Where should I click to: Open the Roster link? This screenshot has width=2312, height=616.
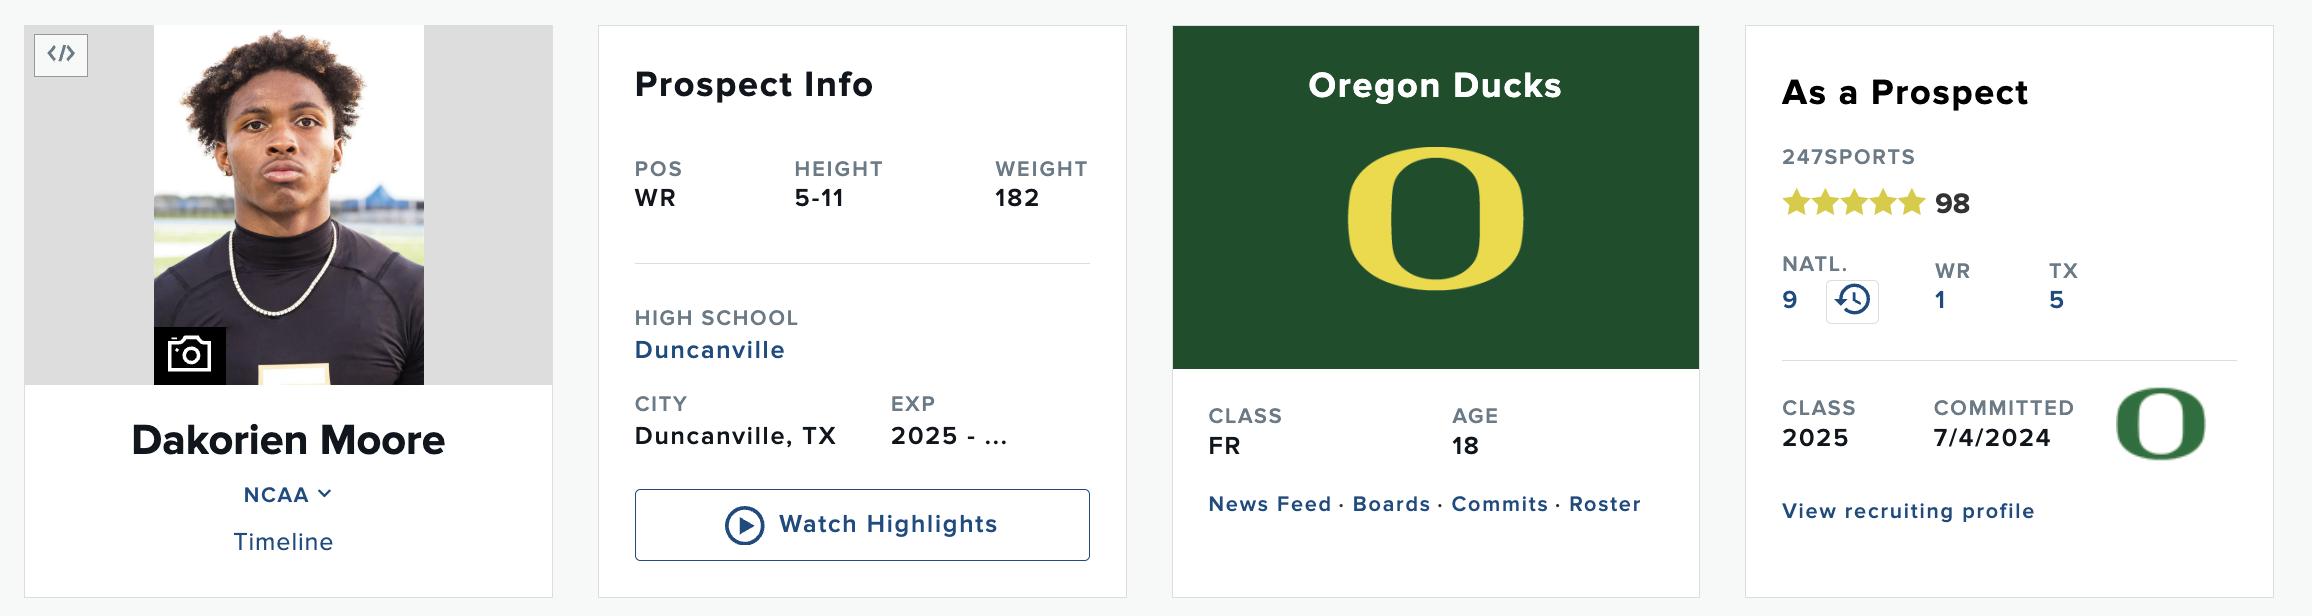click(x=1604, y=504)
